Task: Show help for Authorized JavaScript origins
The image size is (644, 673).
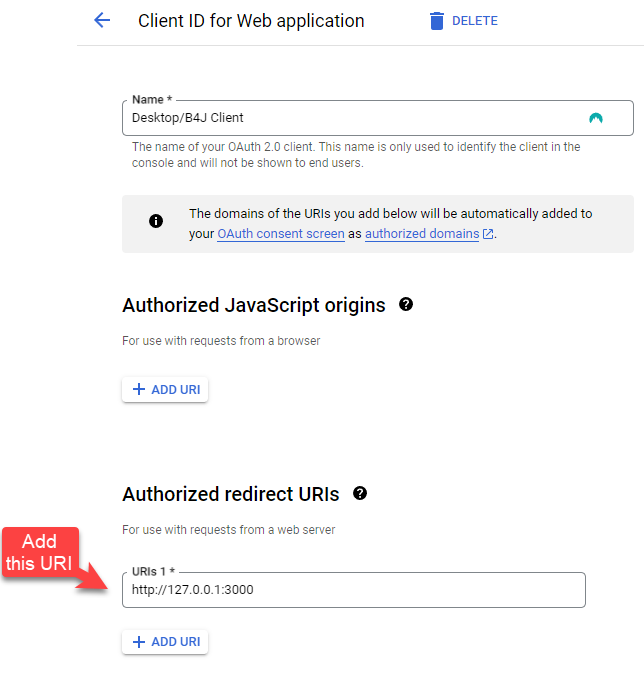Action: point(406,305)
